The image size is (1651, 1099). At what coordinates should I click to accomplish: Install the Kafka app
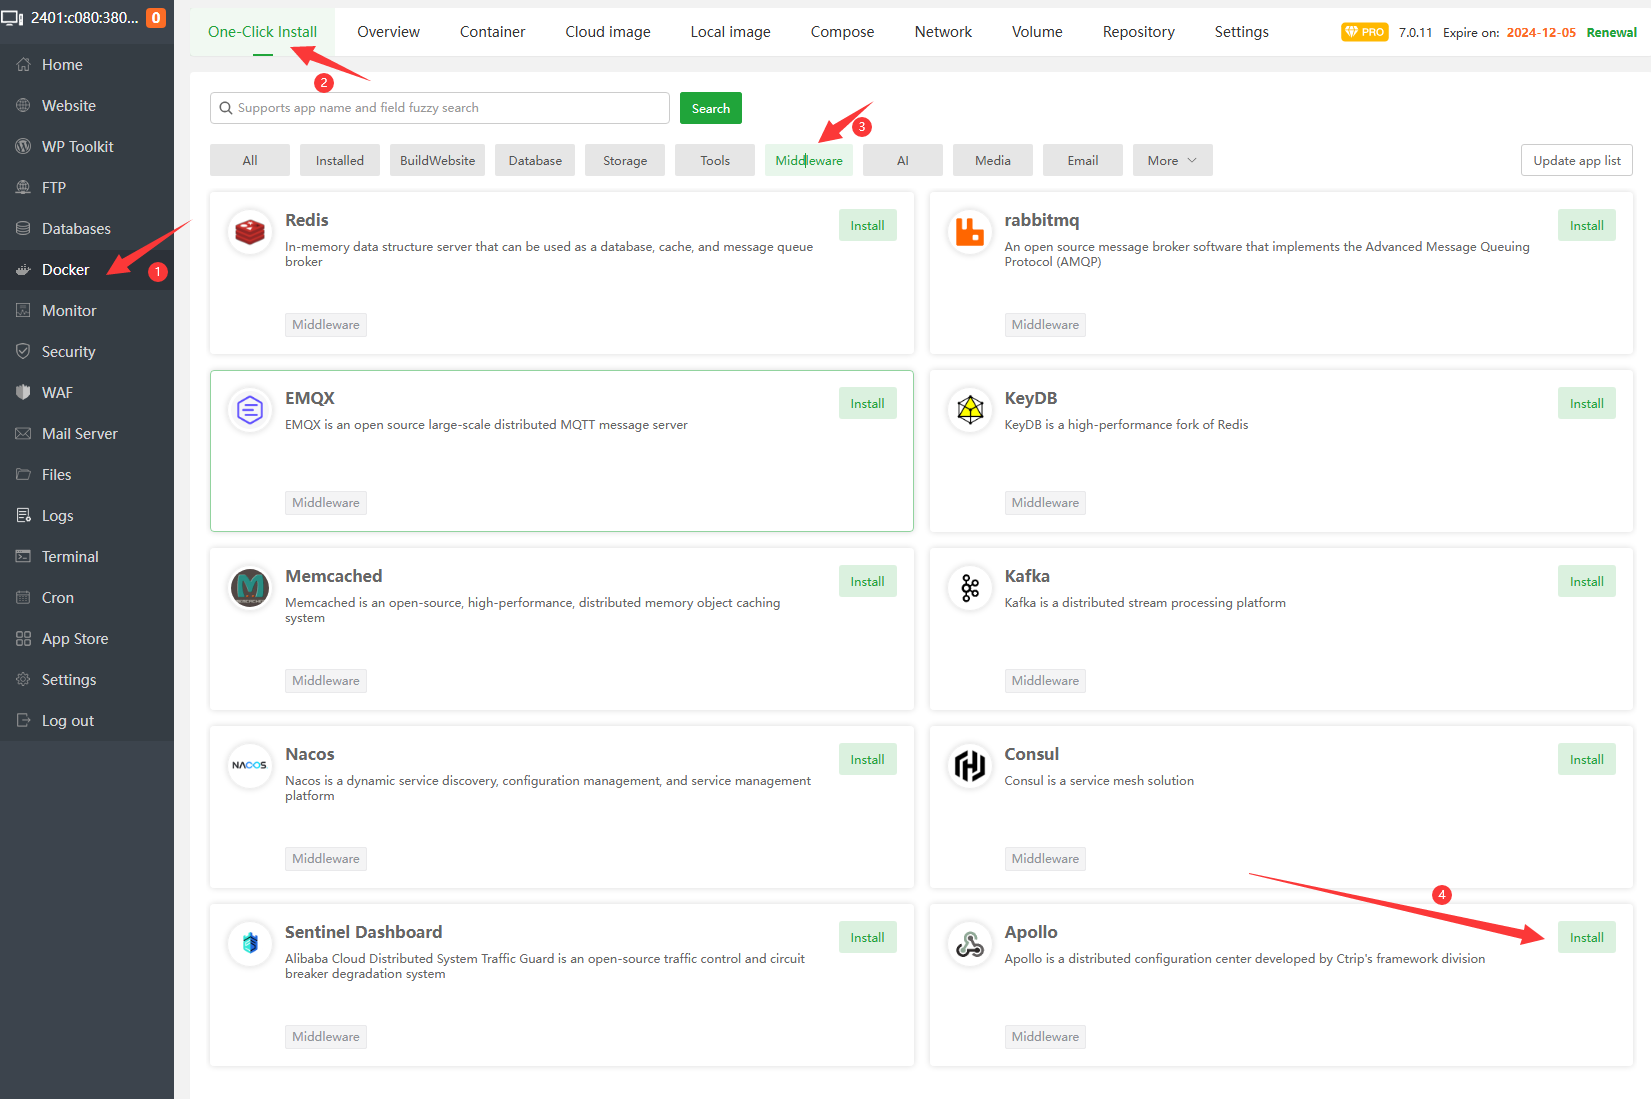point(1586,582)
